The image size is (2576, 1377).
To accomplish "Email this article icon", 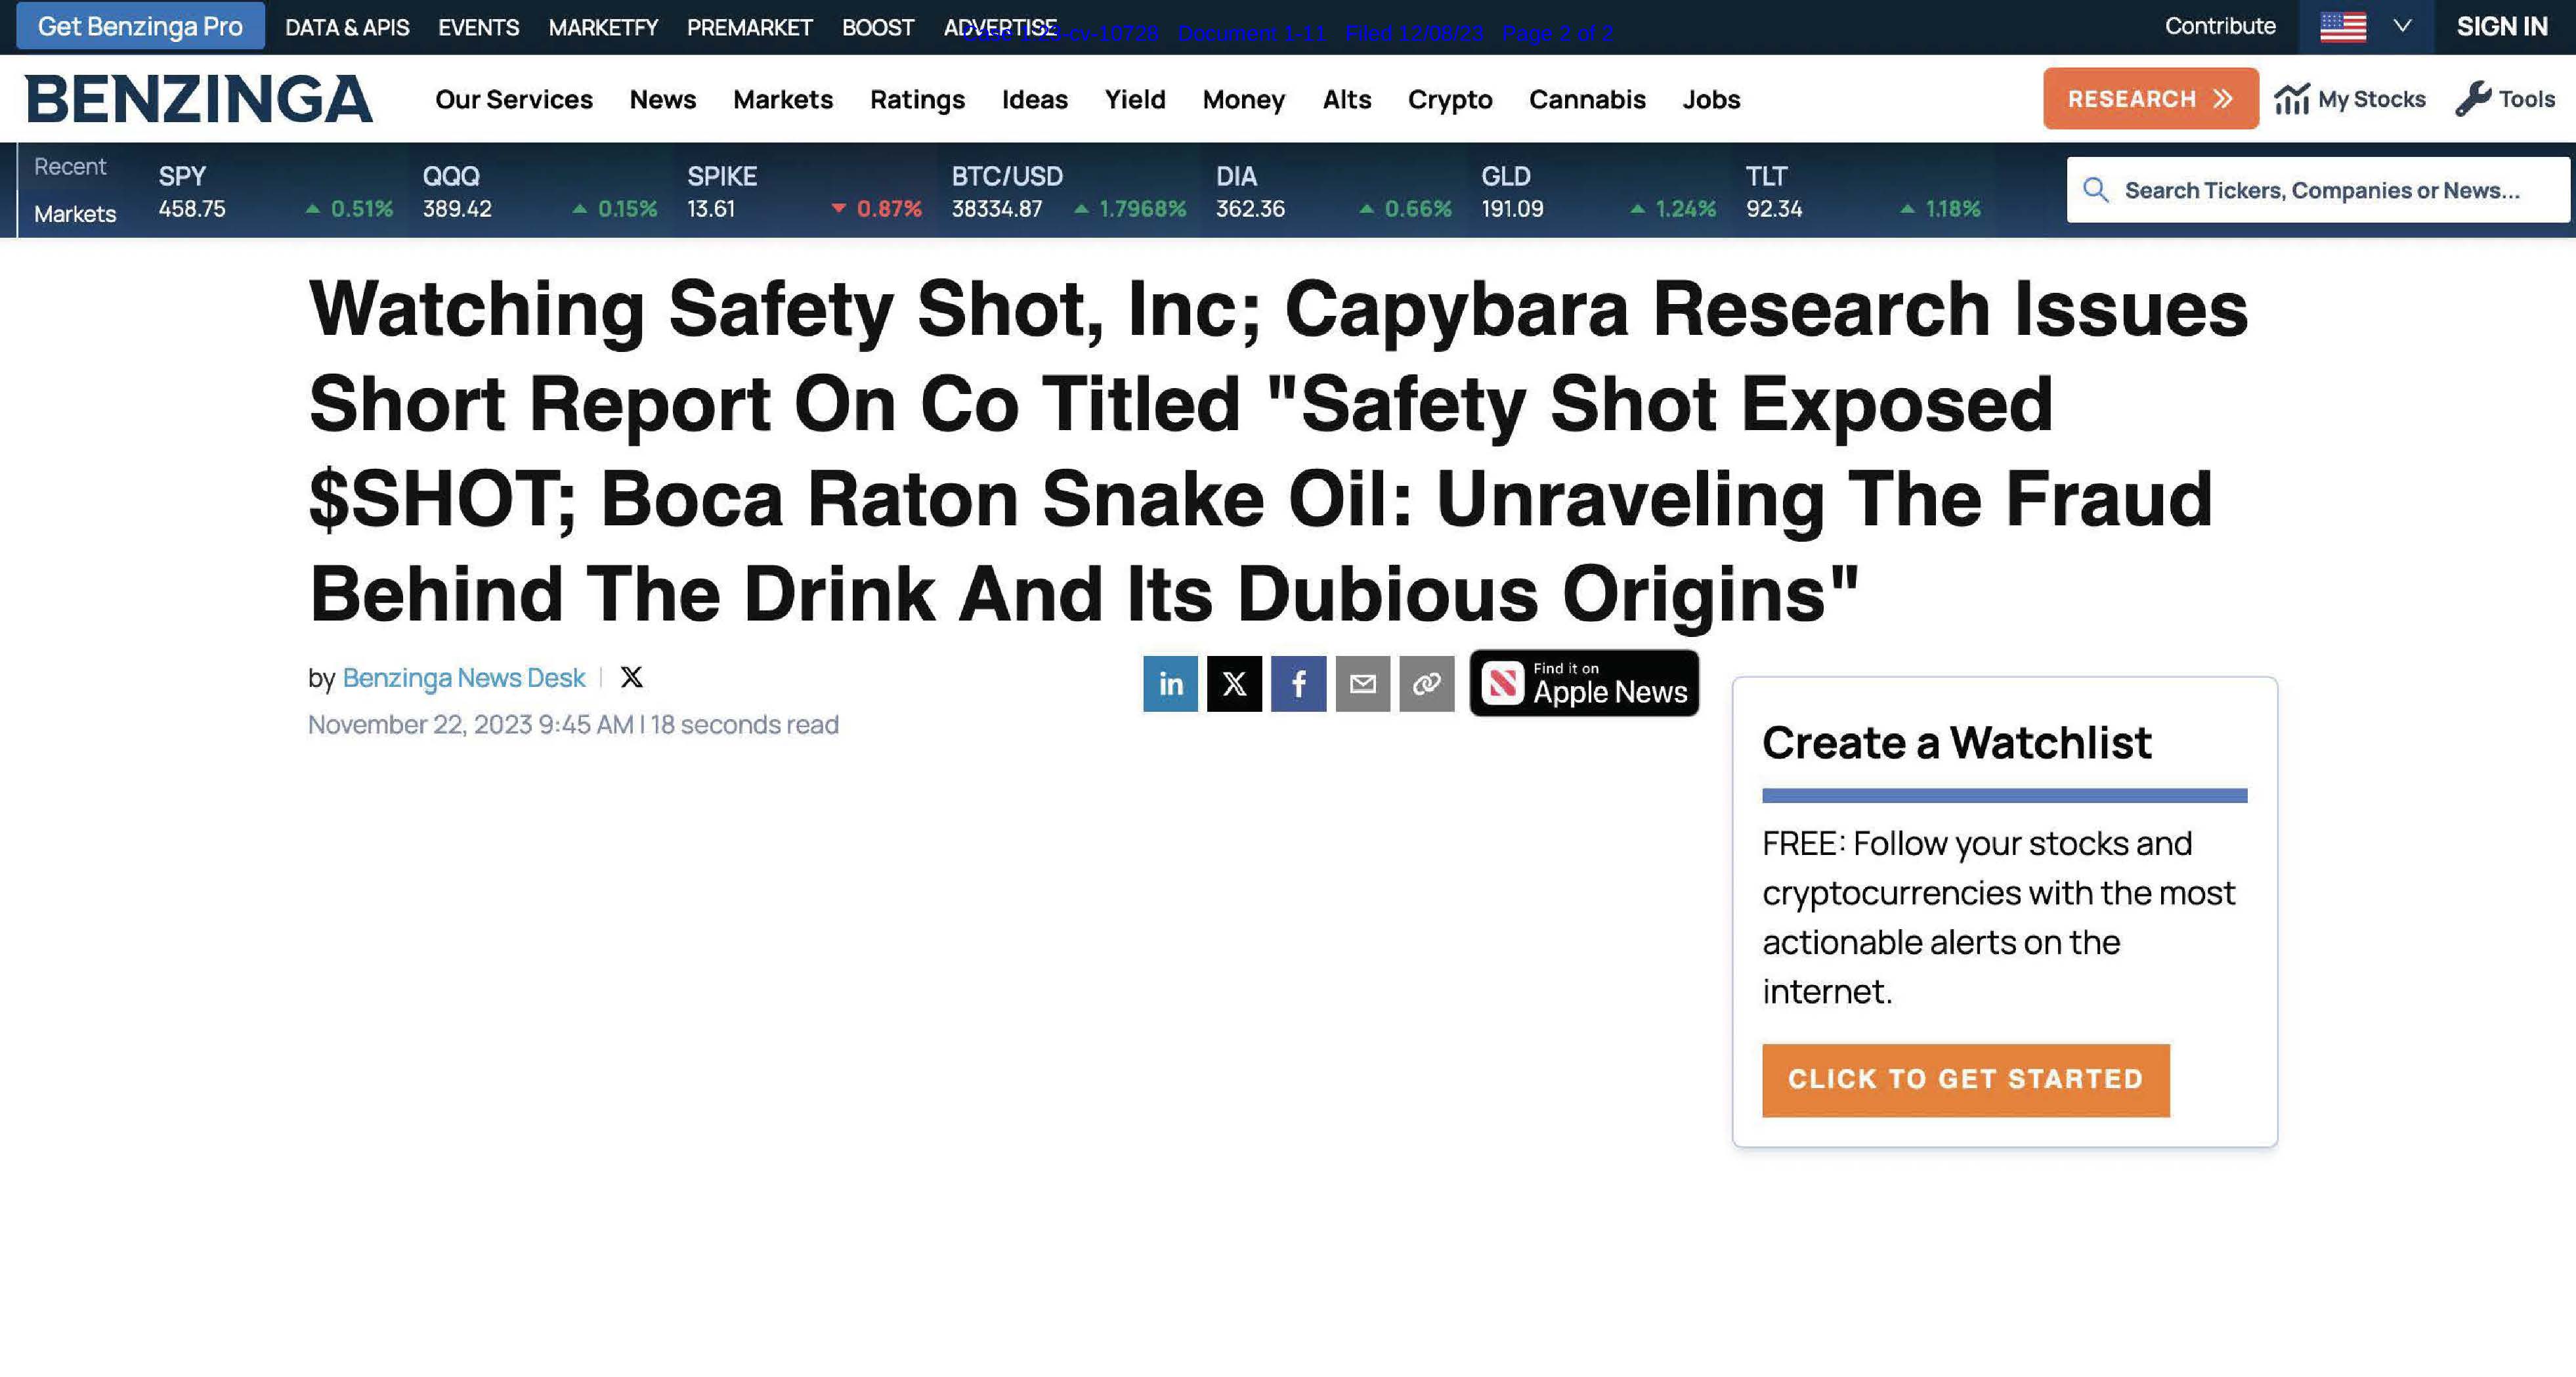I will coord(1362,684).
